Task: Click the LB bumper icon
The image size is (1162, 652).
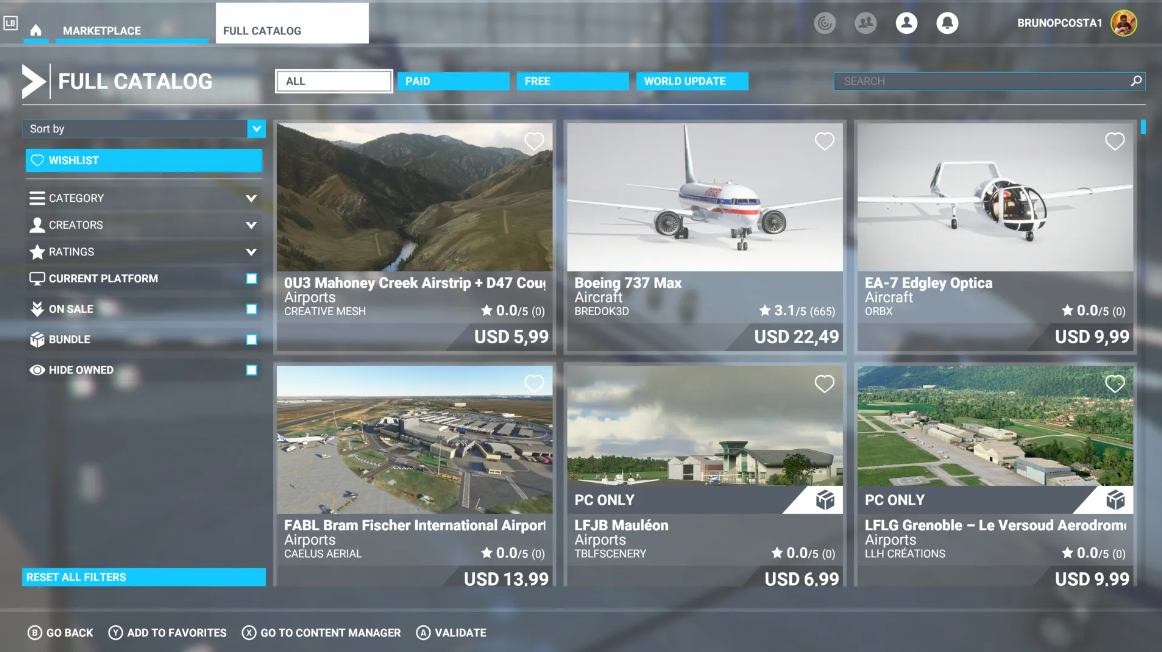Action: pyautogui.click(x=10, y=23)
